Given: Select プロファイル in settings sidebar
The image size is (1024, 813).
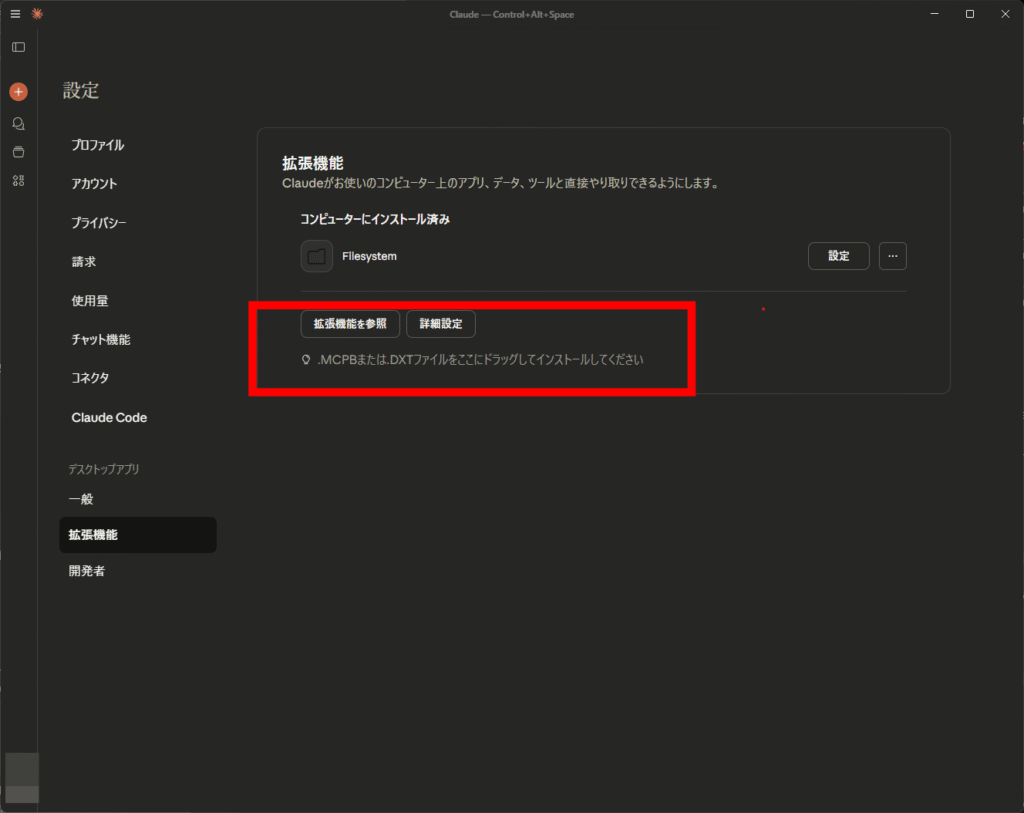Looking at the screenshot, I should 98,145.
